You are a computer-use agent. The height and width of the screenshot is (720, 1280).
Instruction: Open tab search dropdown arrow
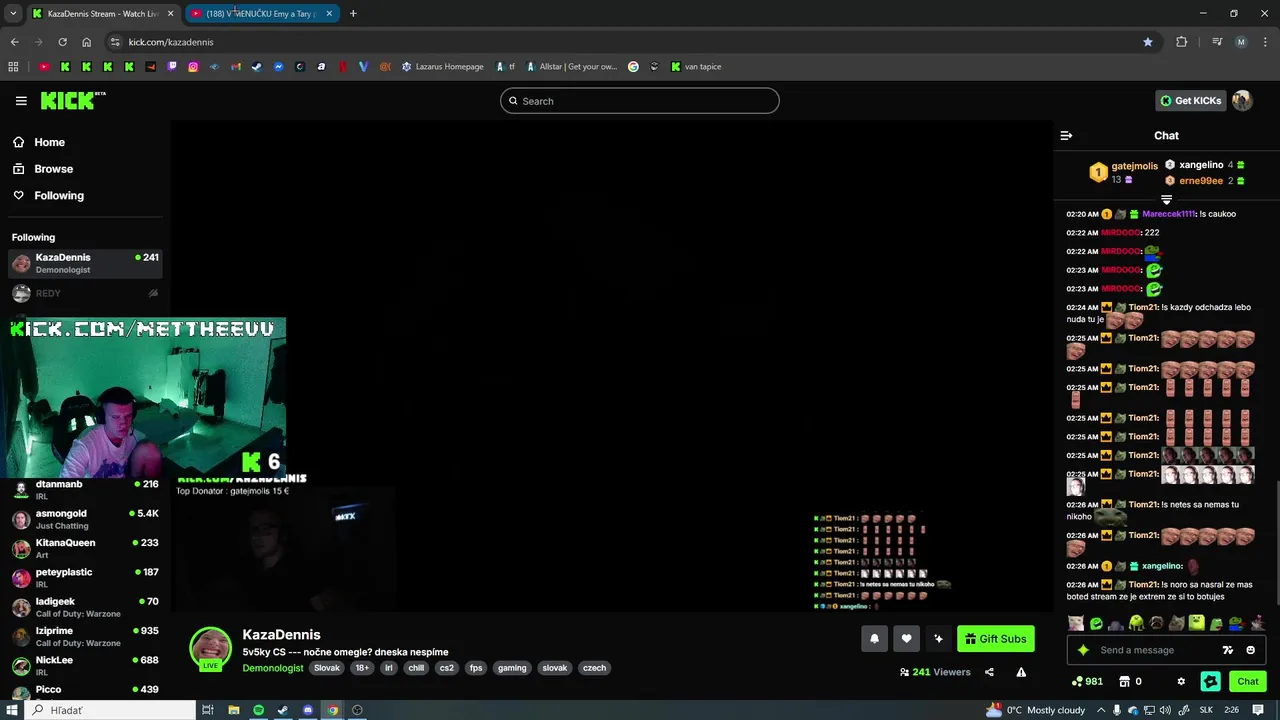(13, 14)
